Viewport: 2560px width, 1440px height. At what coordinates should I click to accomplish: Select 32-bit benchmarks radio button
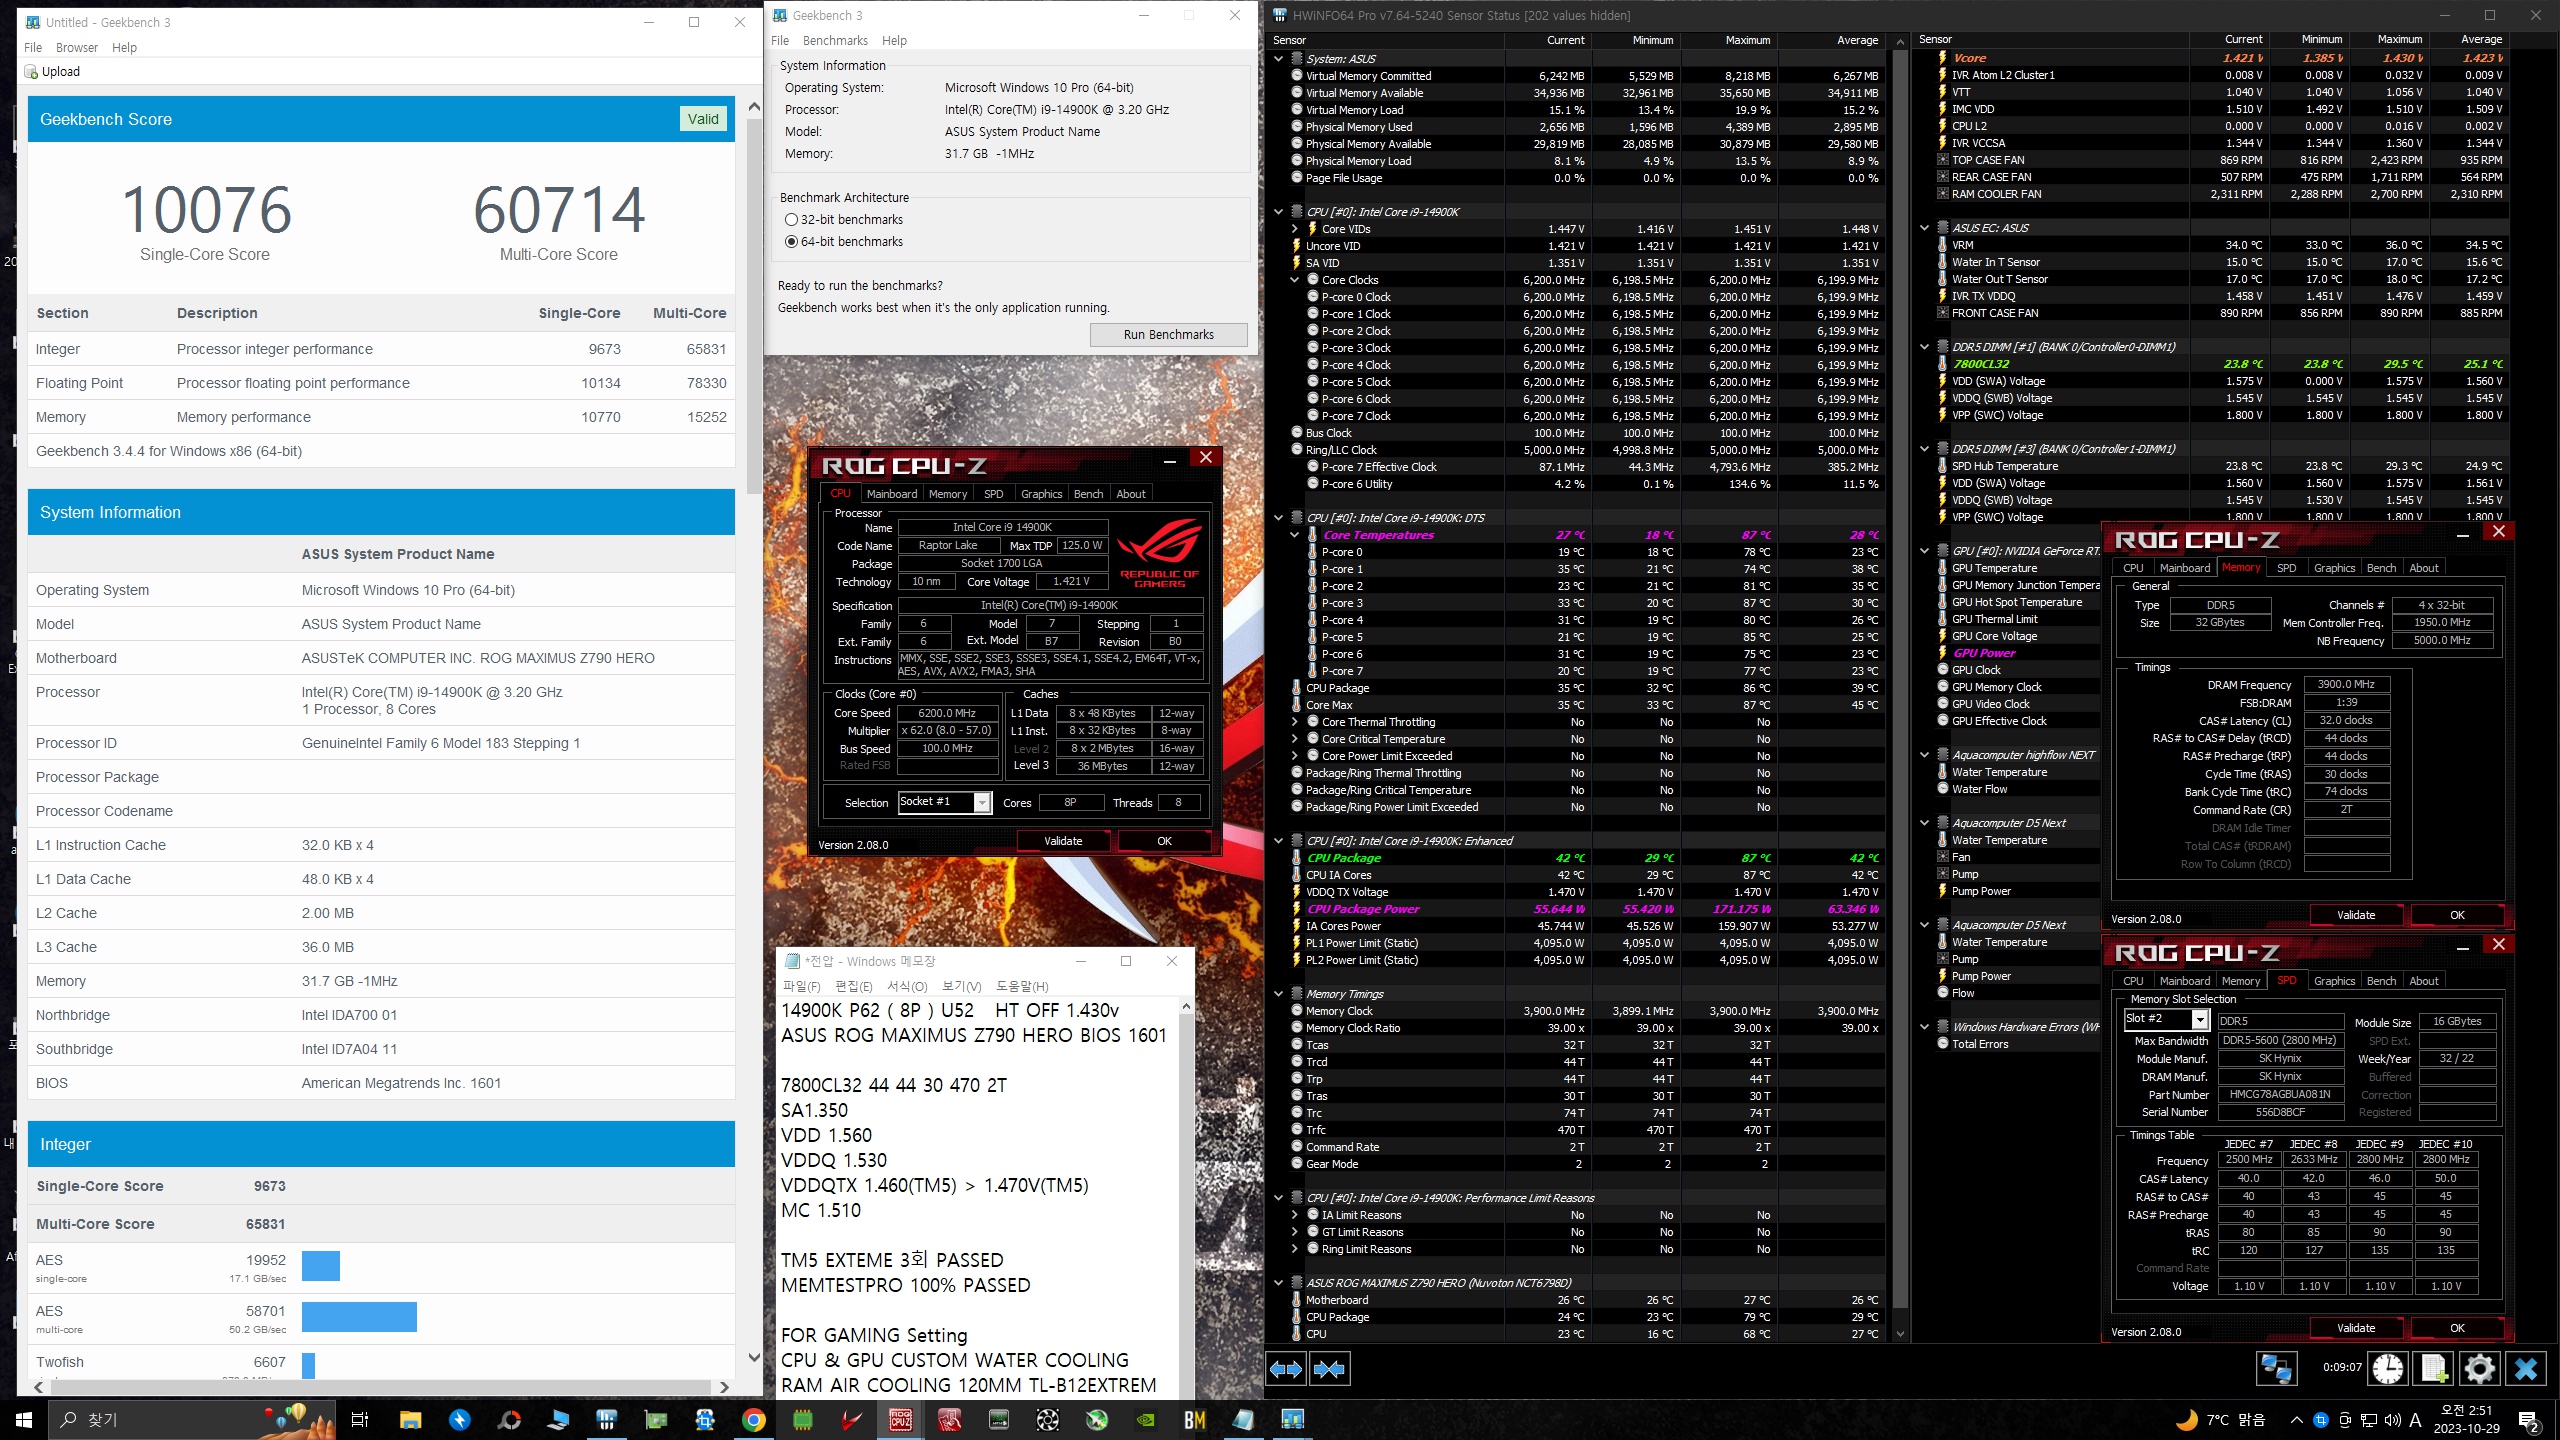click(x=791, y=220)
